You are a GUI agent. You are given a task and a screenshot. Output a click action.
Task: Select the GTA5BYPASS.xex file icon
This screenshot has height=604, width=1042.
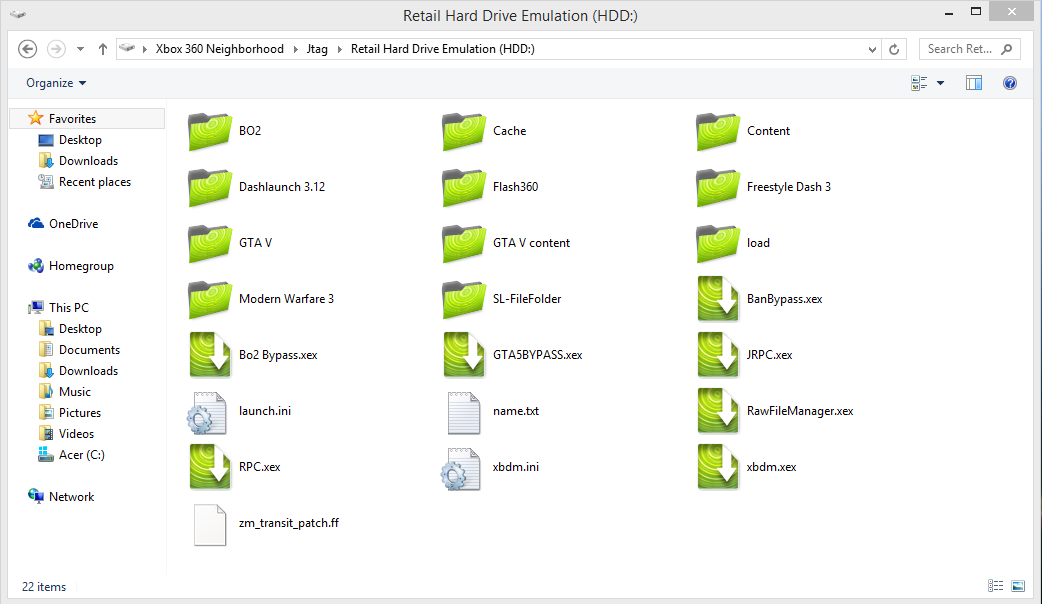tap(464, 355)
